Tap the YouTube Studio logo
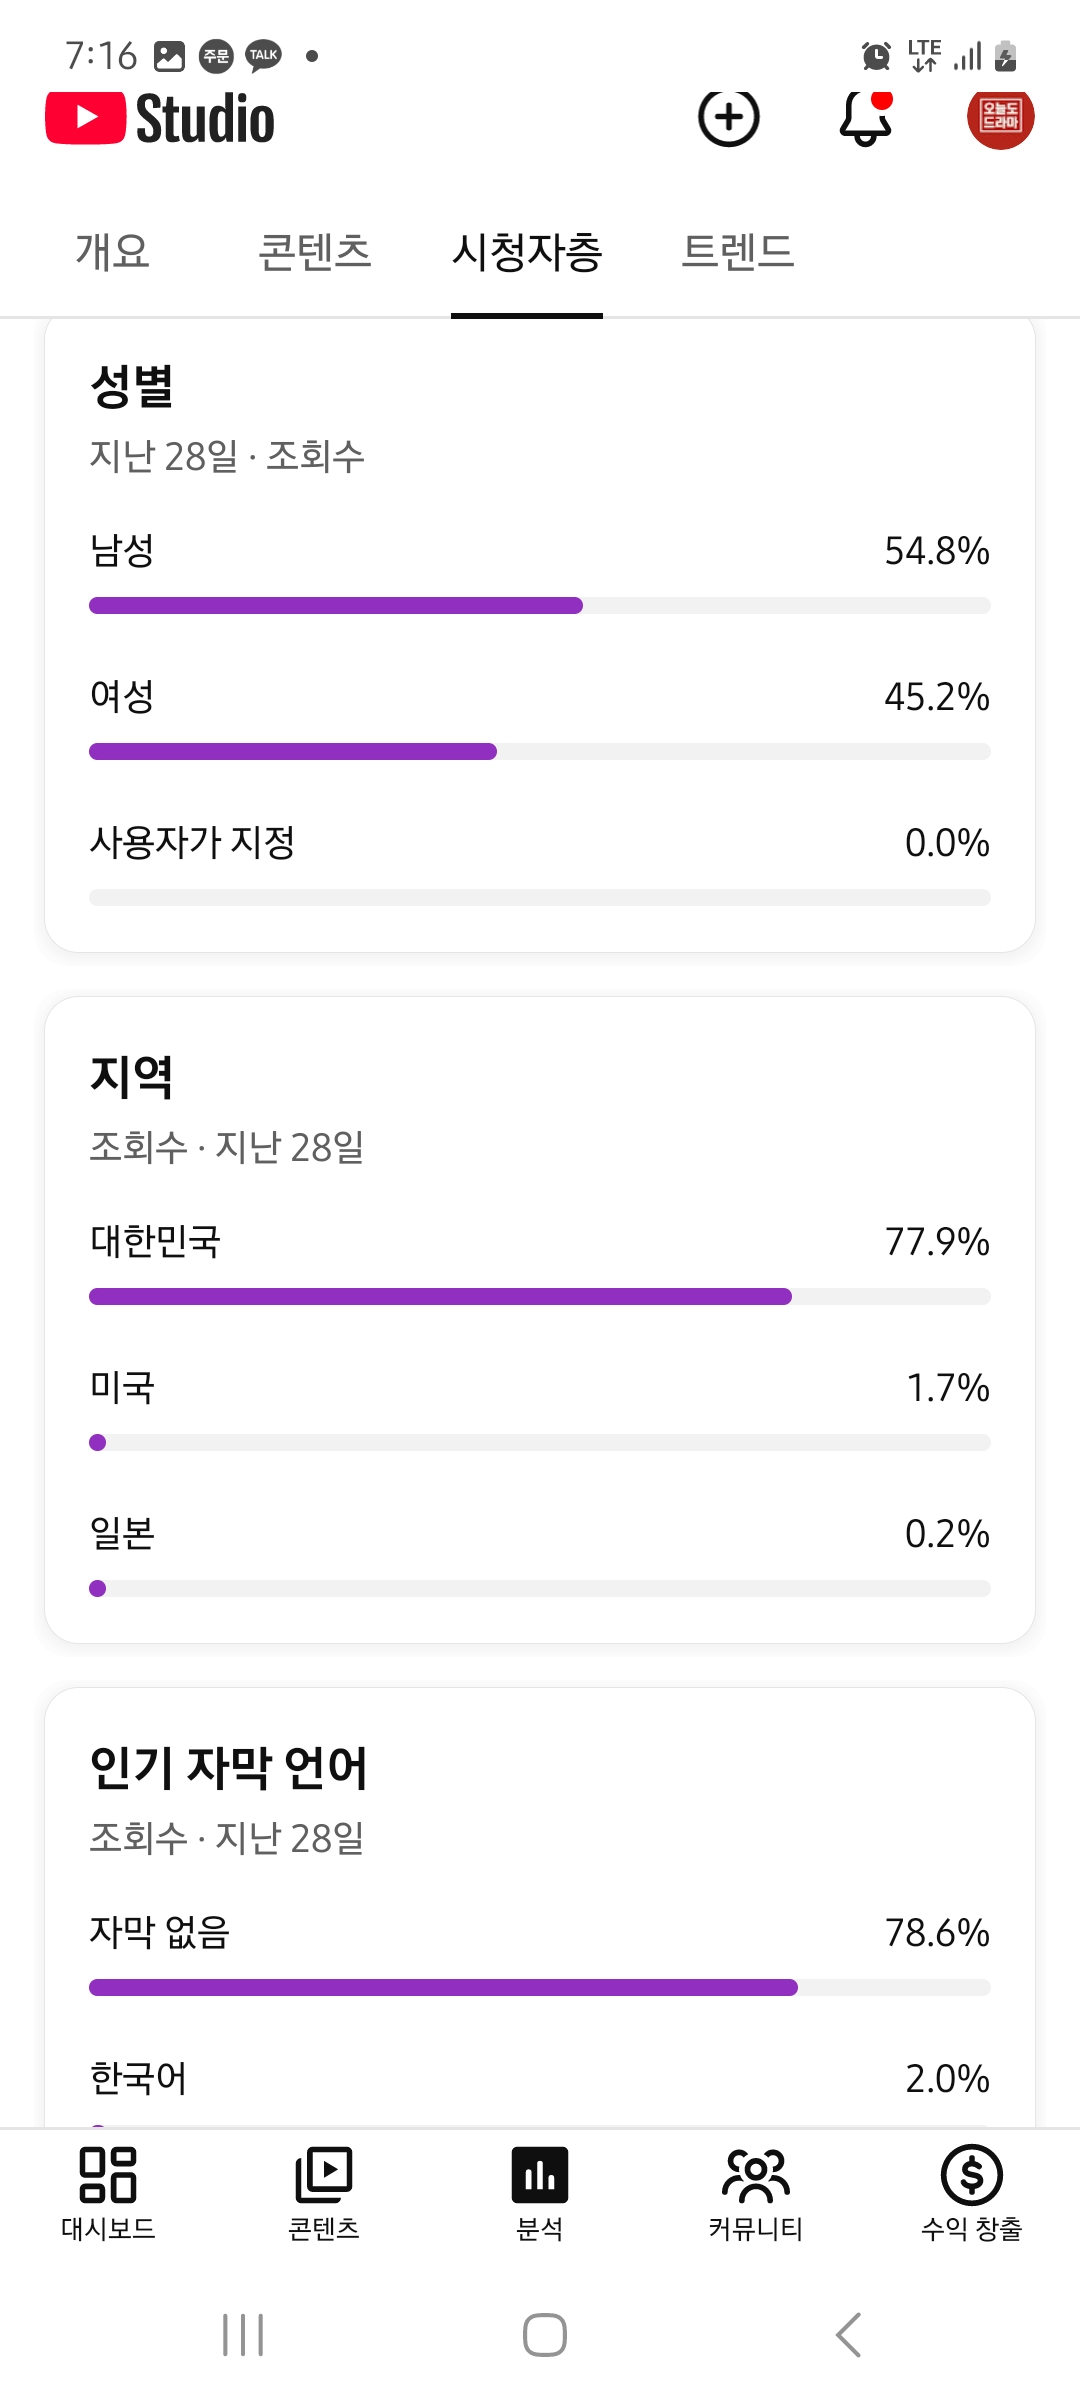The image size is (1080, 2400). [x=160, y=118]
